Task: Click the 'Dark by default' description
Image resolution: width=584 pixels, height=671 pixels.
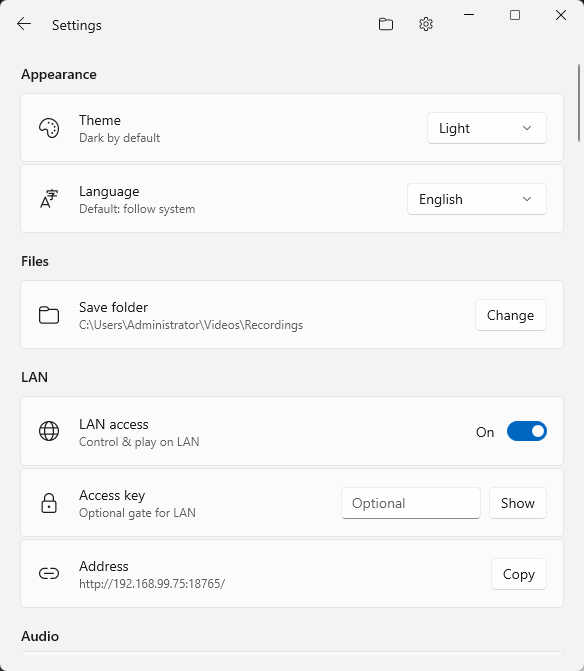Action: 119,138
